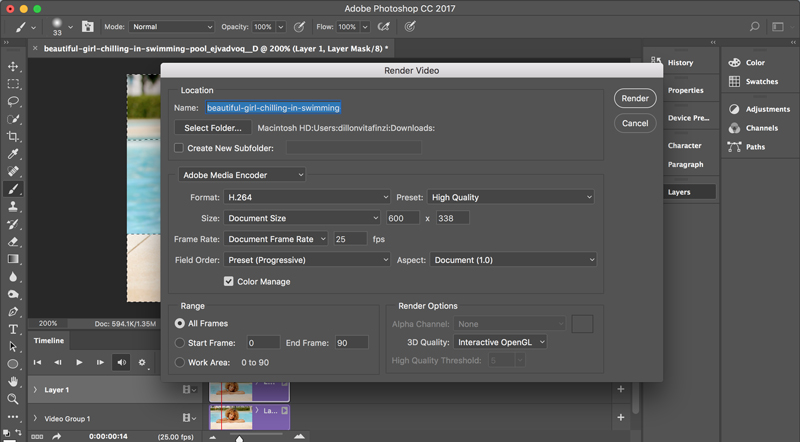The height and width of the screenshot is (442, 800).
Task: Click the Name input field
Action: 273,108
